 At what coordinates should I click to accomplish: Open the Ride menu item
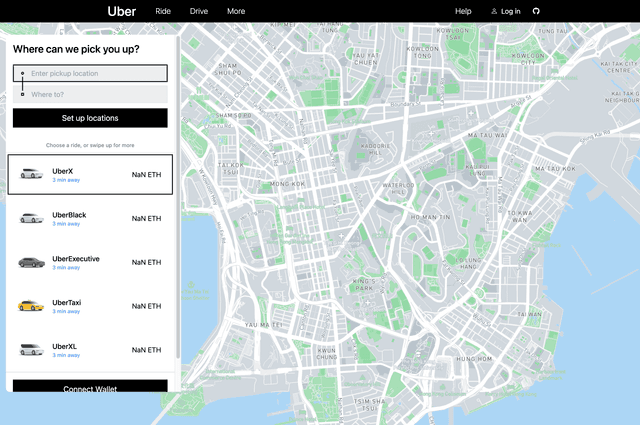163,11
